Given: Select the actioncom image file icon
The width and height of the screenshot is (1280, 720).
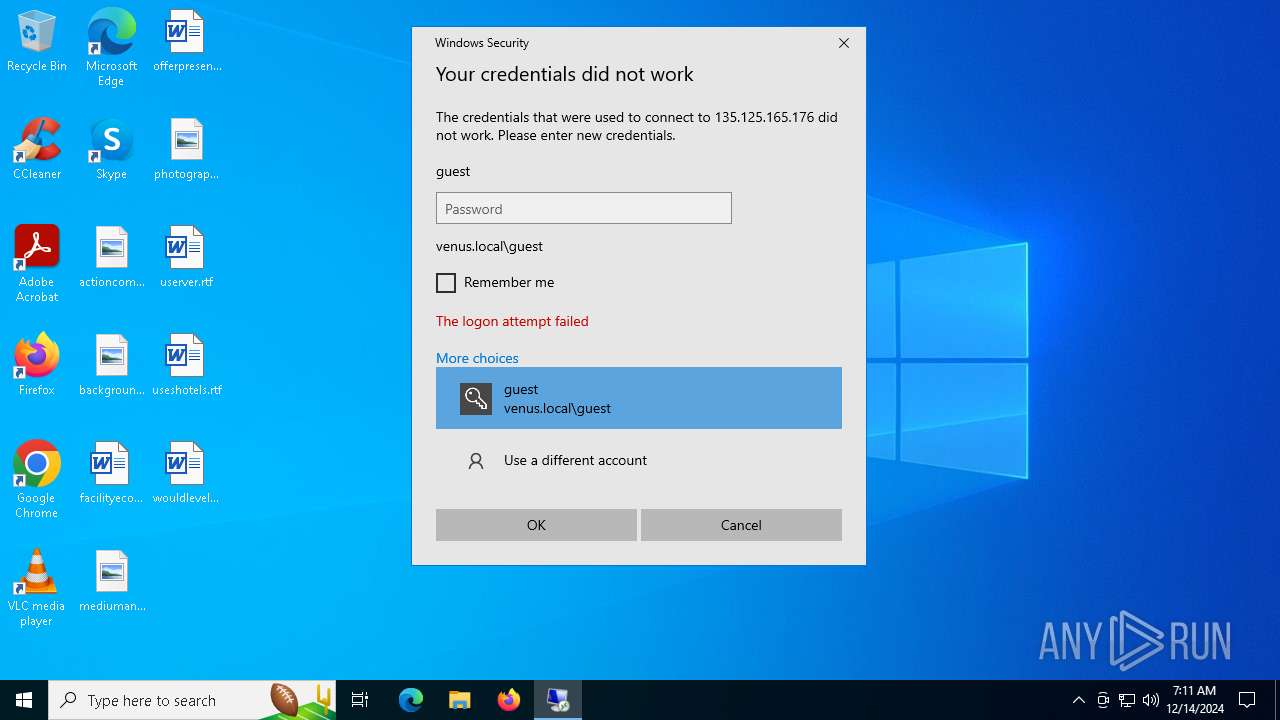Looking at the screenshot, I should 112,257.
